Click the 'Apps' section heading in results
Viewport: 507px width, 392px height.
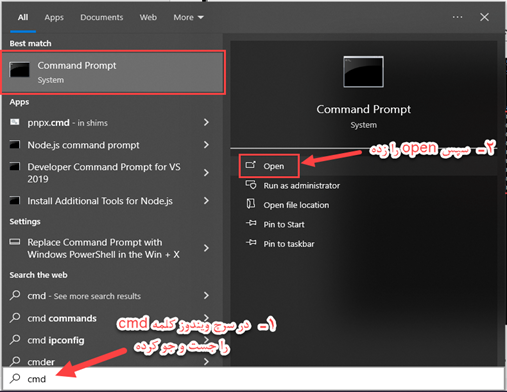[19, 102]
